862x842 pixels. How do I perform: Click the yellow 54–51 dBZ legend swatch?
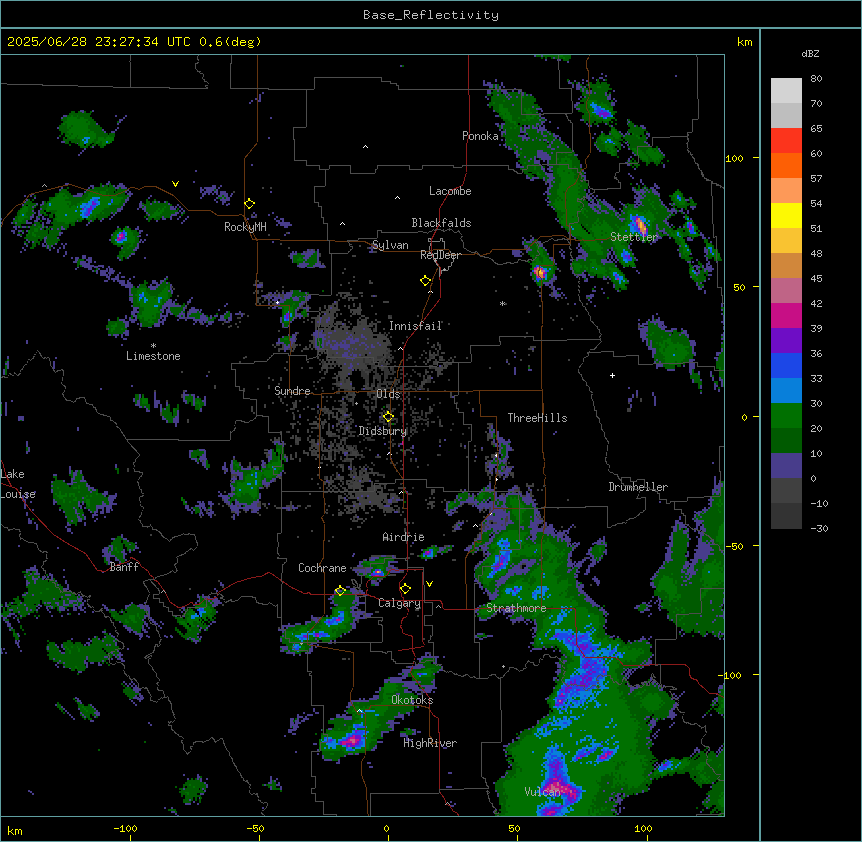click(786, 215)
